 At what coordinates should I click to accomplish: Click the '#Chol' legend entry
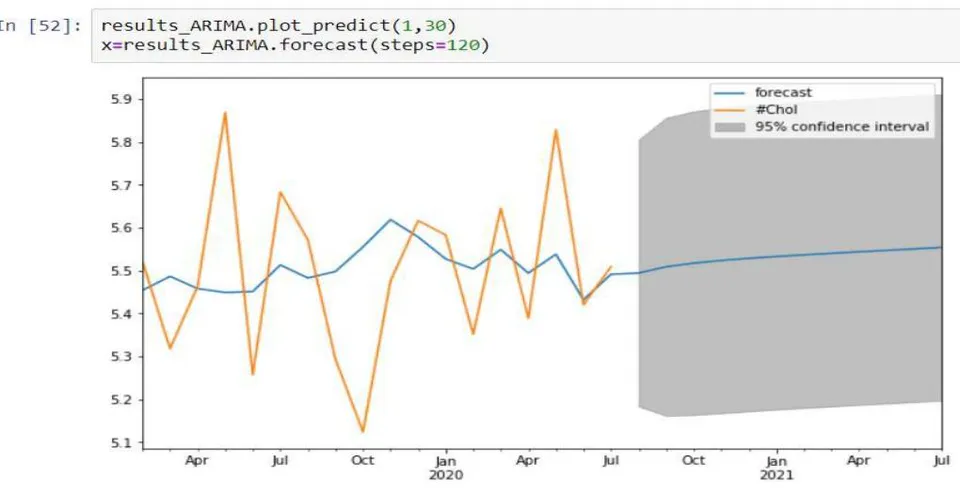(x=776, y=110)
